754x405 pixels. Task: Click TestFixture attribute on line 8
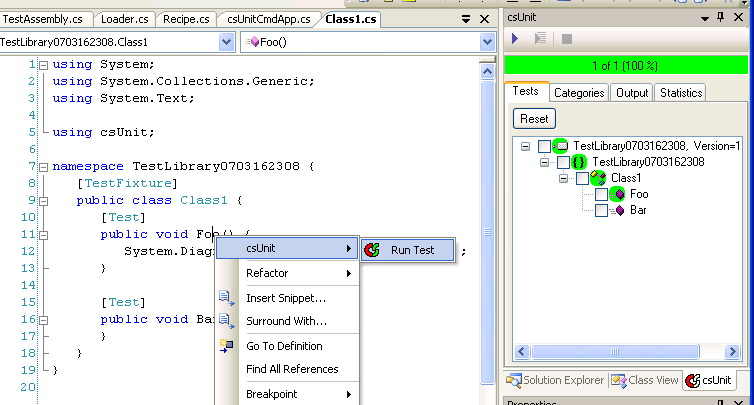[x=128, y=183]
